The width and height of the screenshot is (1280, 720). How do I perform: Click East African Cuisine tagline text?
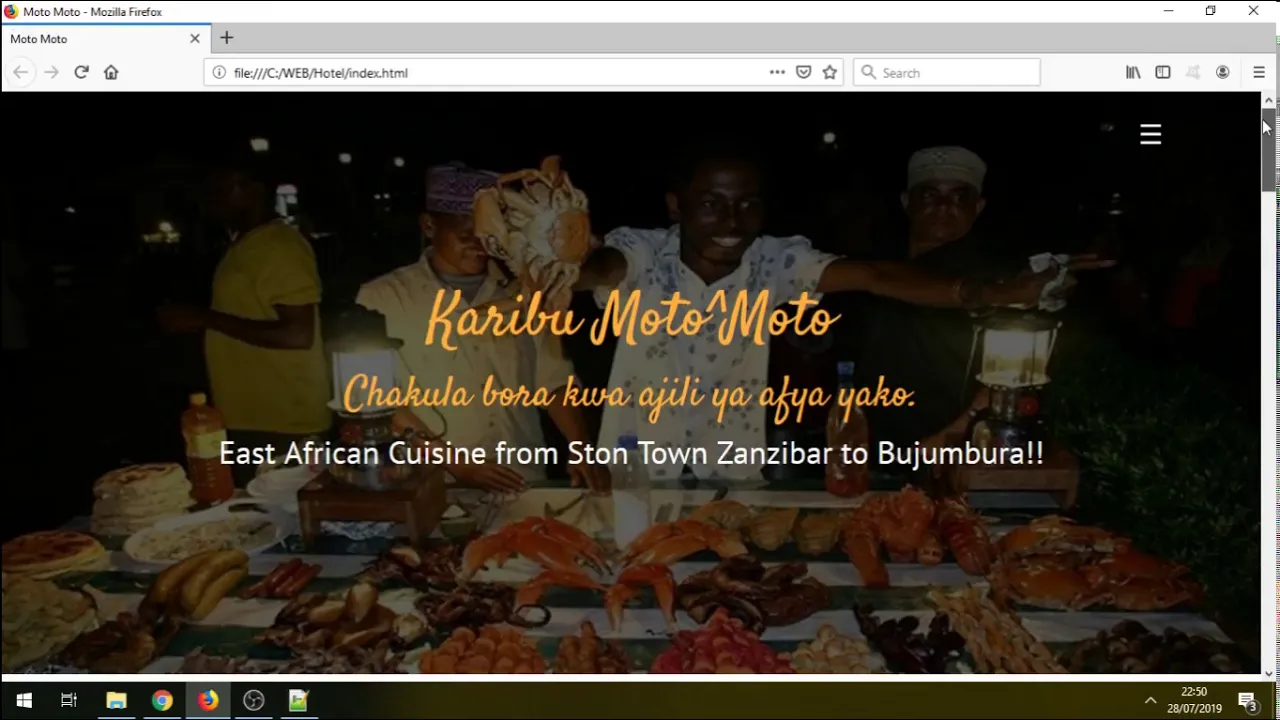click(x=631, y=453)
